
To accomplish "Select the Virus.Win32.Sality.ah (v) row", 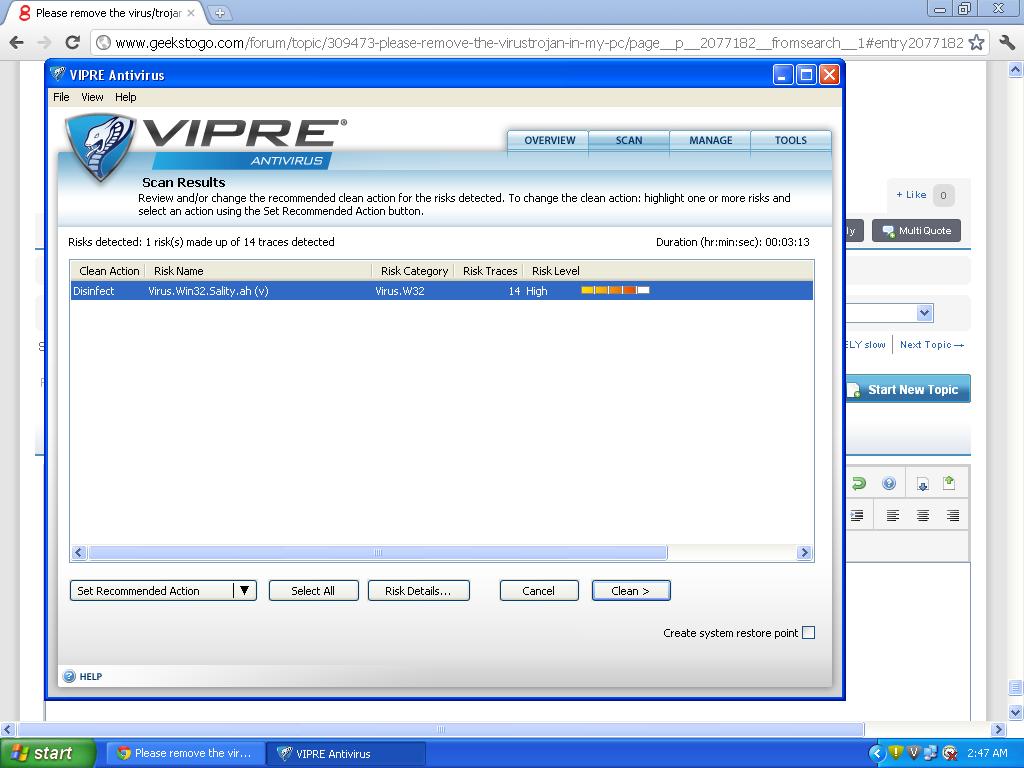I will 441,291.
